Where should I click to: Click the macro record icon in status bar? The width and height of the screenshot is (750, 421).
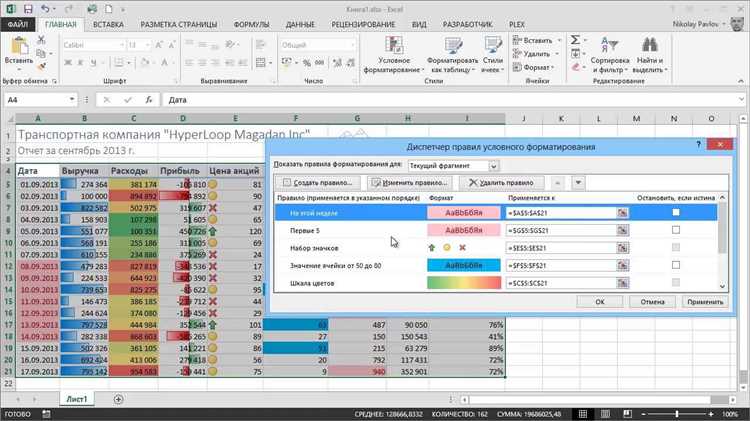click(x=46, y=414)
